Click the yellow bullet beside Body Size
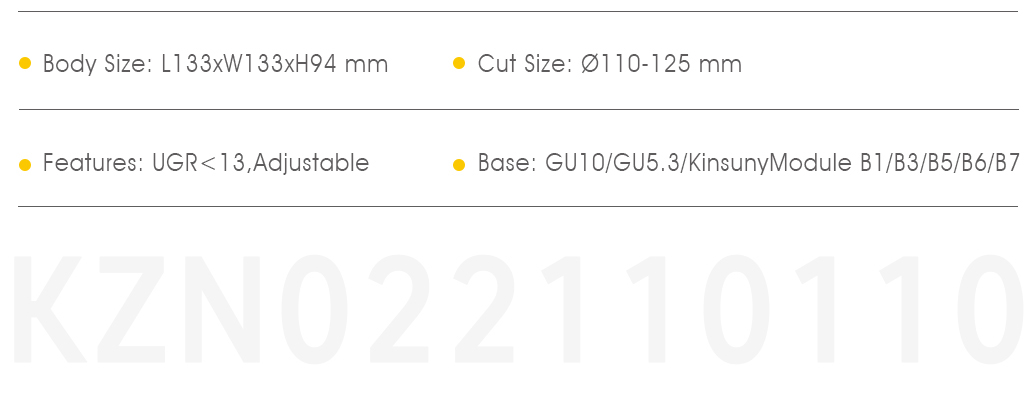 click(x=25, y=63)
